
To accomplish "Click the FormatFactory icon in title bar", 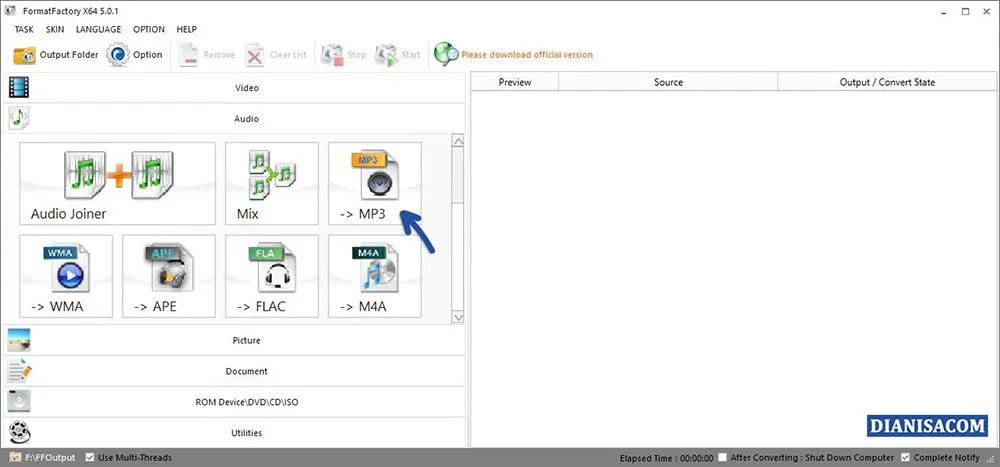I will click(10, 11).
